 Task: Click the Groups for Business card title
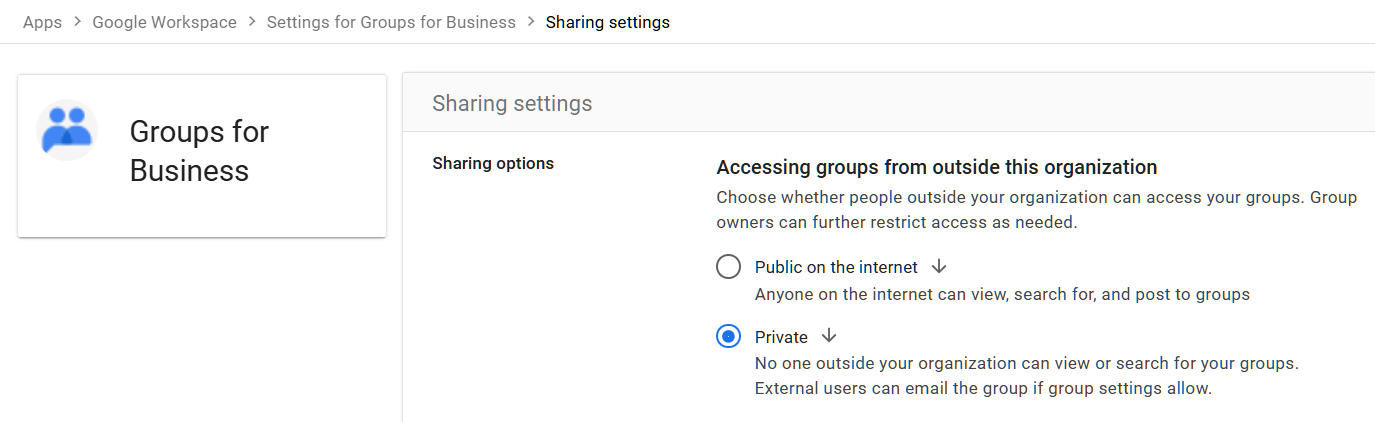[x=200, y=151]
